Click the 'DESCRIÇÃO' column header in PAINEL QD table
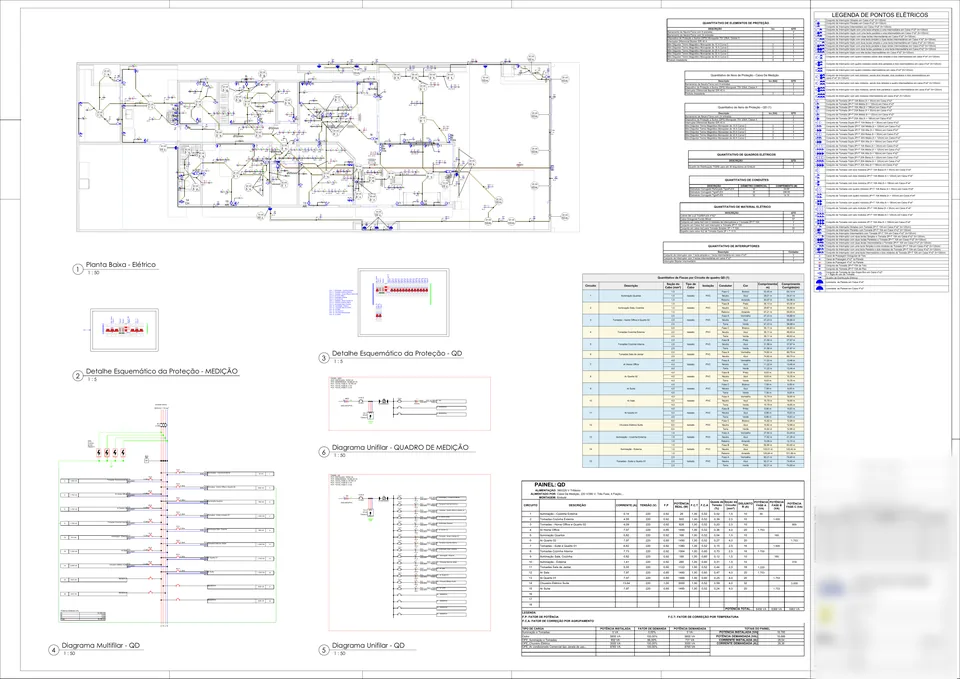The height and width of the screenshot is (679, 960). [x=577, y=505]
